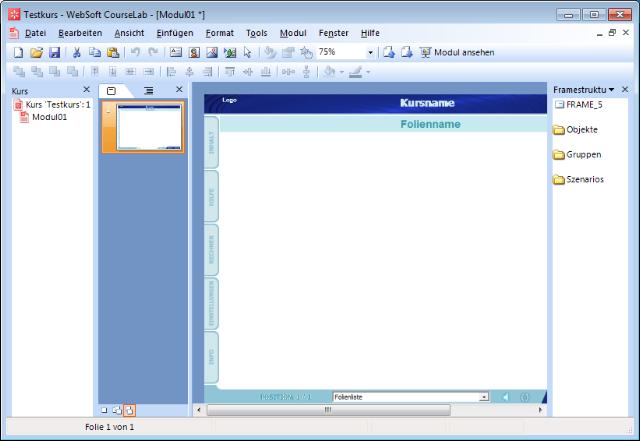
Task: Open the Bearbeiten menu
Action: coord(80,33)
